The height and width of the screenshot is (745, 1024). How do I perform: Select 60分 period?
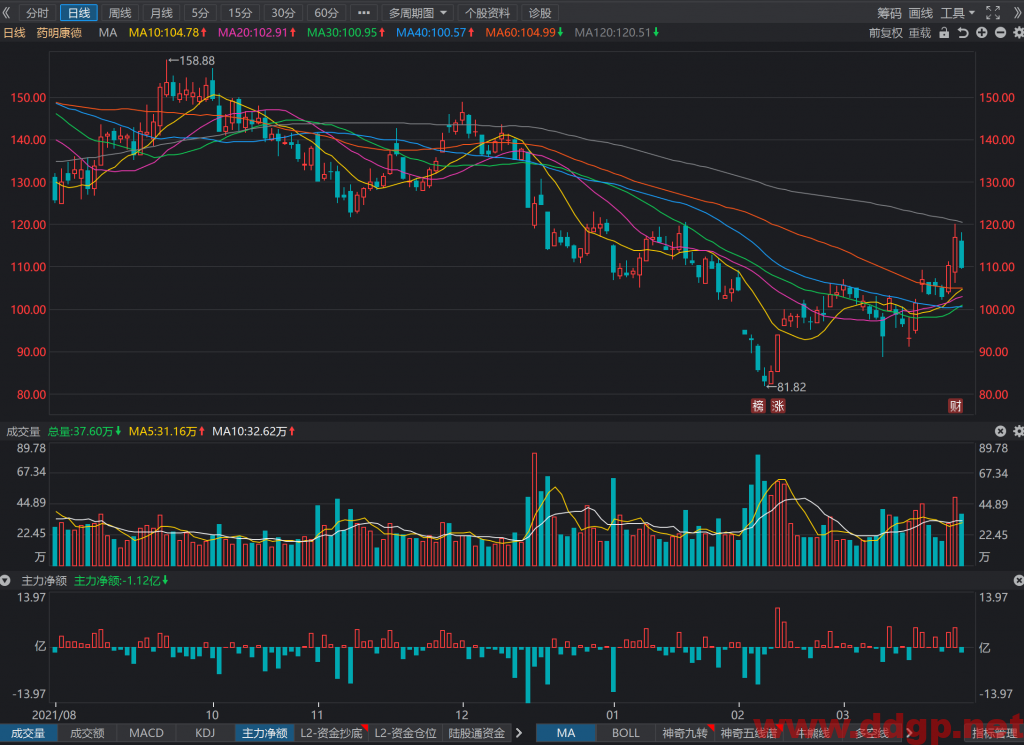[x=326, y=12]
